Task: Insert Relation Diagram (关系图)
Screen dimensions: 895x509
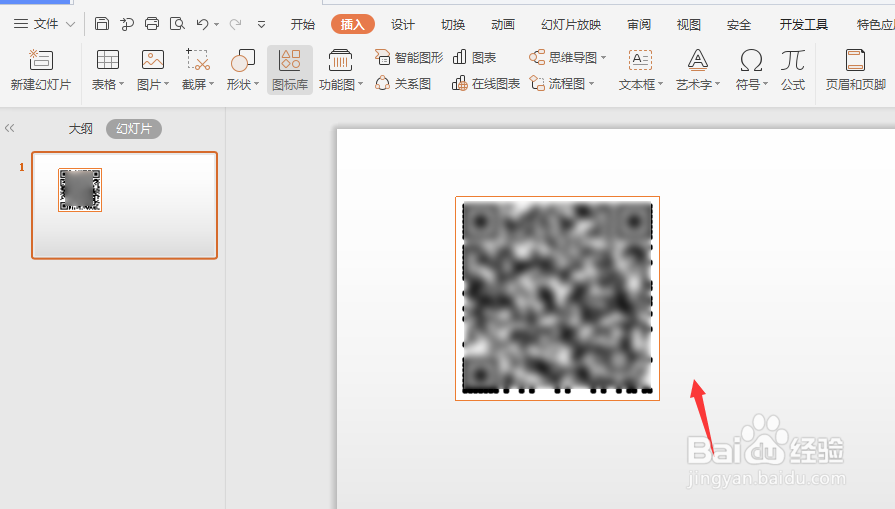Action: pos(403,84)
